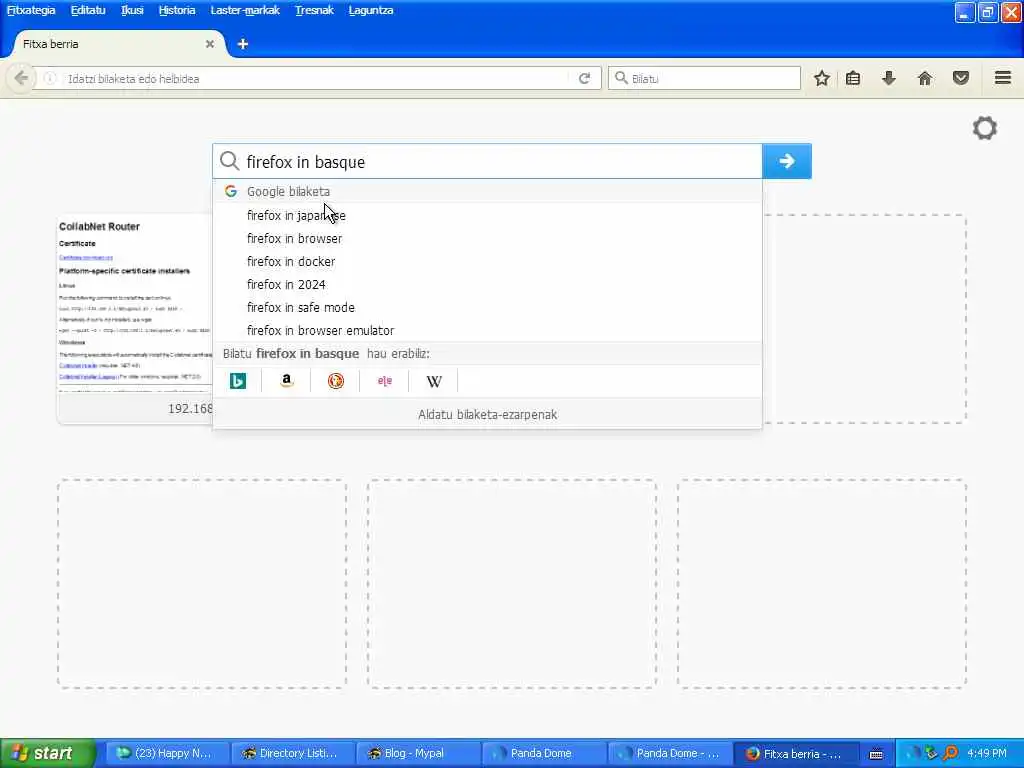Click the Windows start button
Image resolution: width=1024 pixels, height=768 pixels.
(47, 753)
